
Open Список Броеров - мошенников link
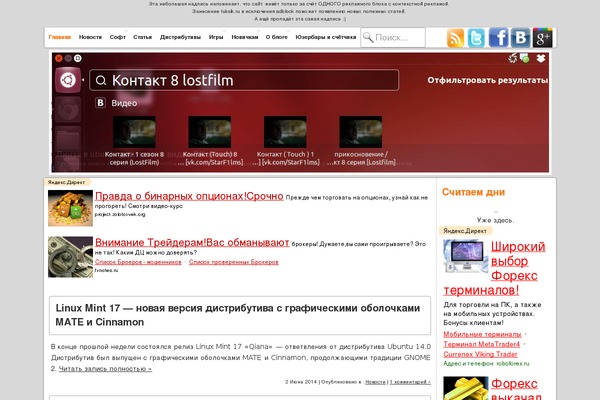[138, 262]
